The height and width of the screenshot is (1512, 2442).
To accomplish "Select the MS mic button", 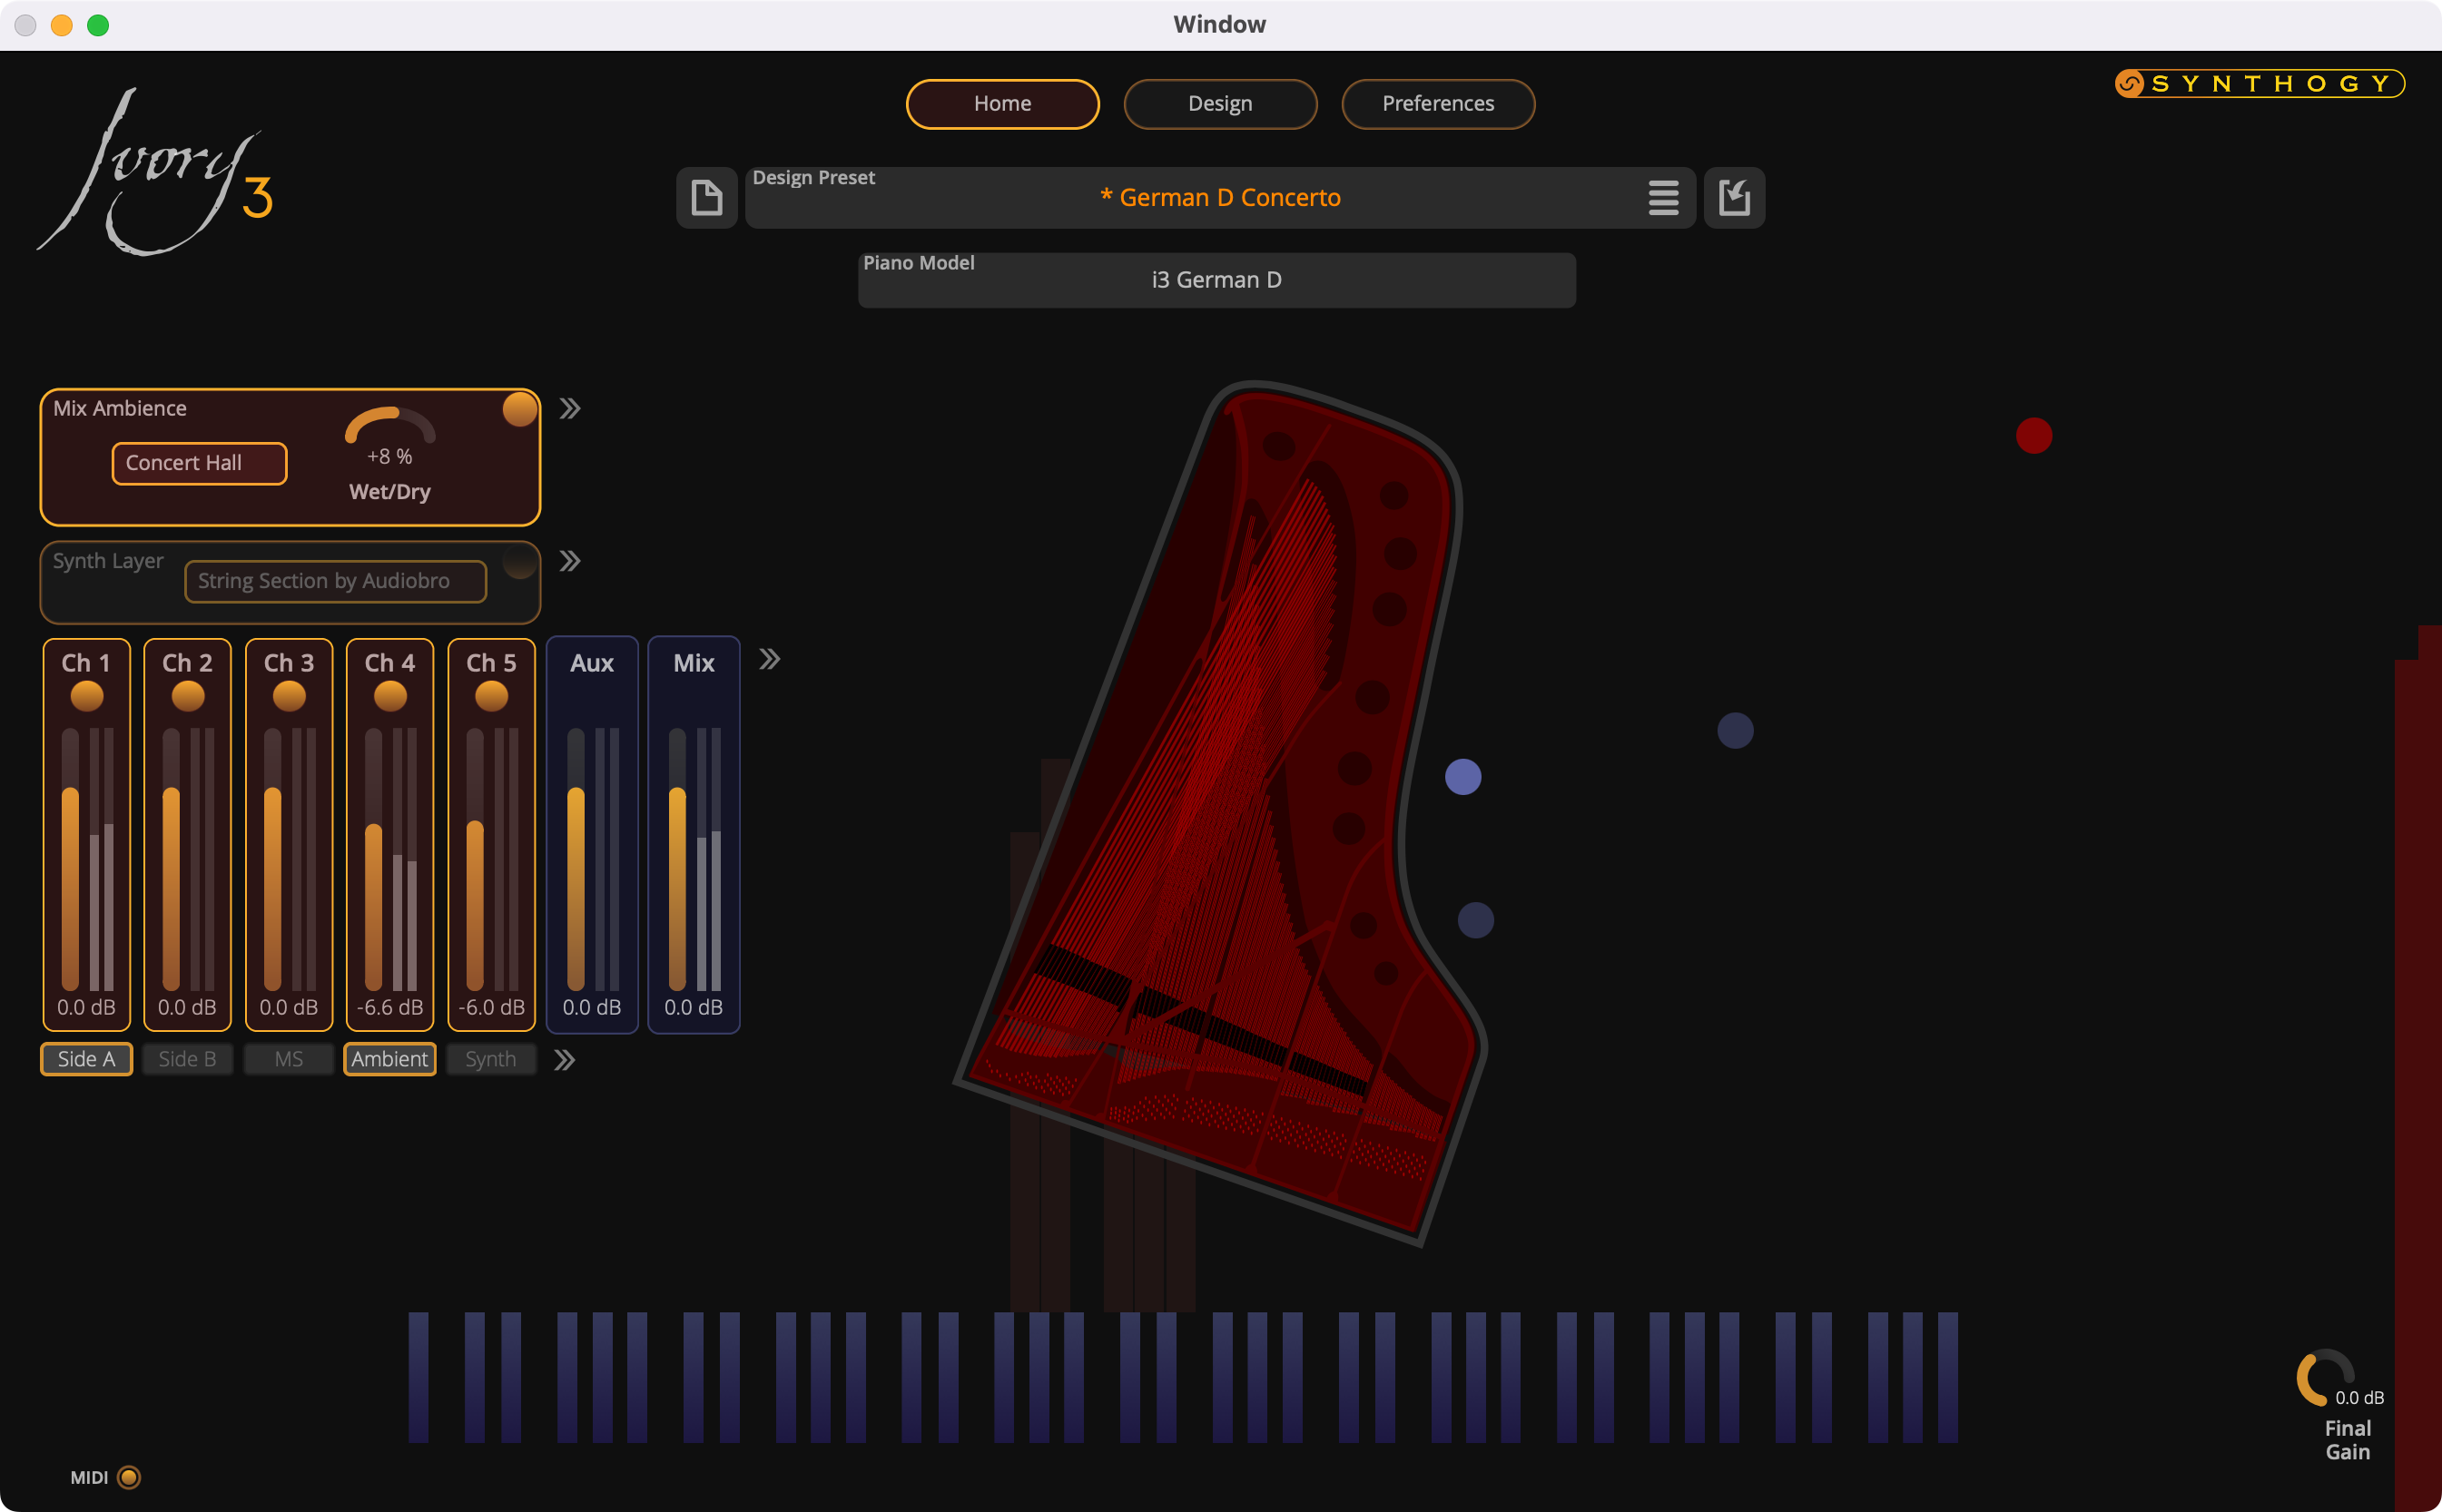I will [x=289, y=1059].
